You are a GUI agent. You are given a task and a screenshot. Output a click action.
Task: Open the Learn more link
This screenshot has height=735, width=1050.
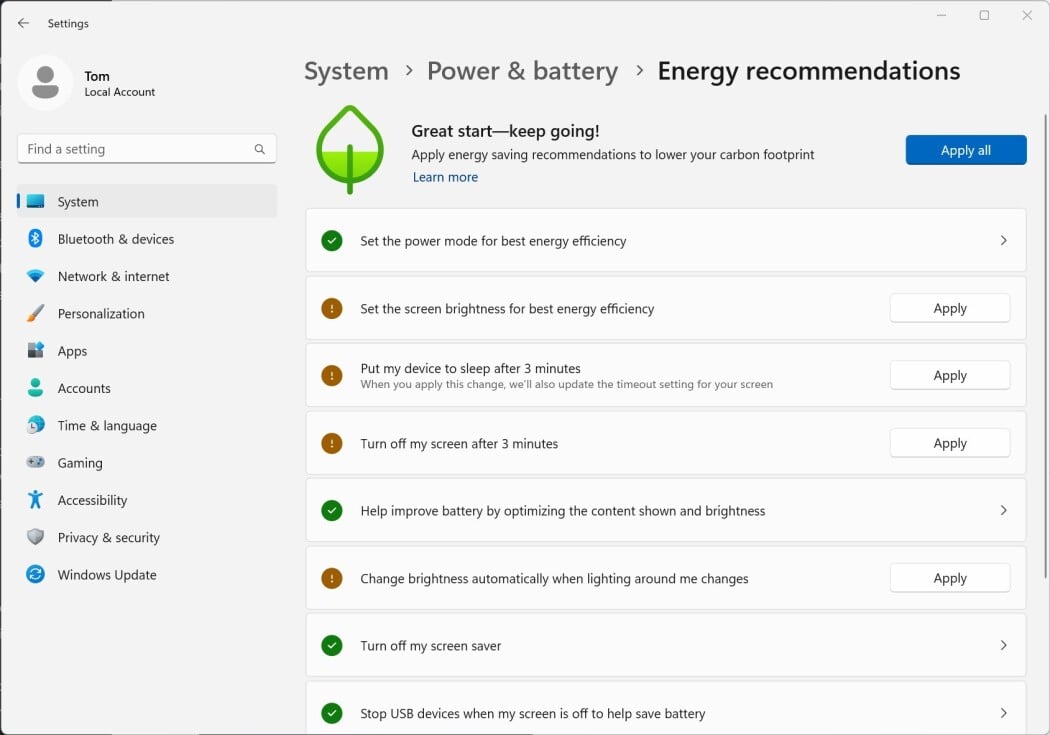pyautogui.click(x=445, y=176)
